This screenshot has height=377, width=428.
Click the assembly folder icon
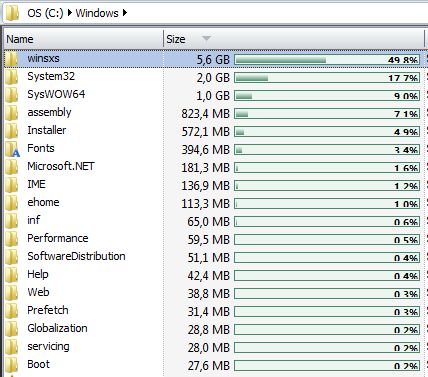(x=12, y=113)
